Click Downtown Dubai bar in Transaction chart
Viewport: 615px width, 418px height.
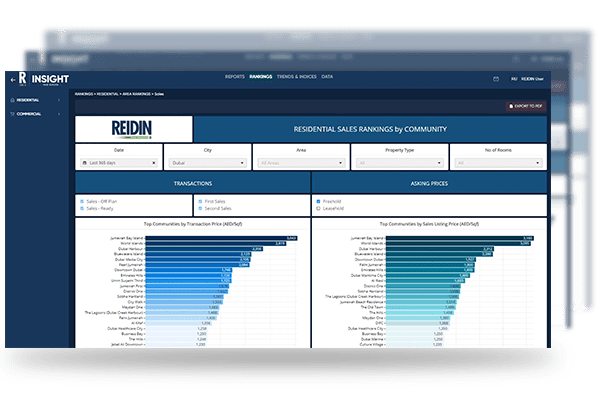pos(189,270)
